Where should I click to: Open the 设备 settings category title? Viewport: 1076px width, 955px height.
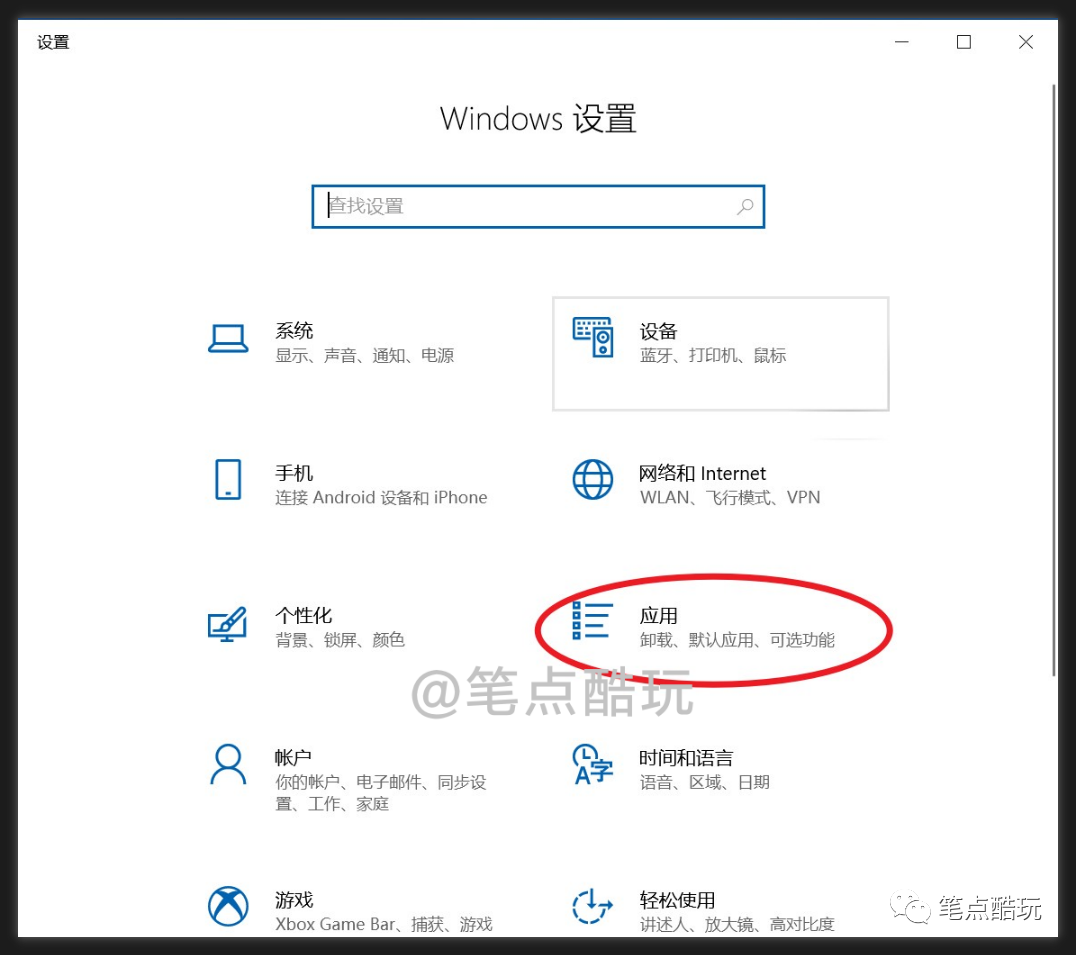click(658, 331)
